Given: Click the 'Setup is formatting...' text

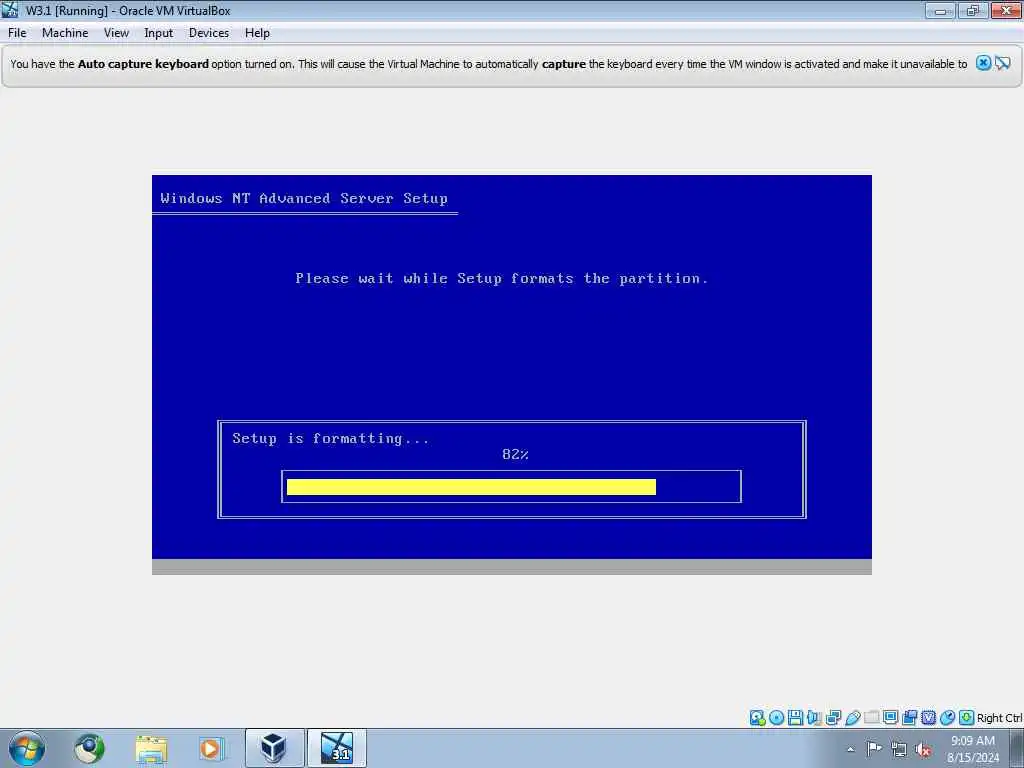Looking at the screenshot, I should (x=330, y=438).
